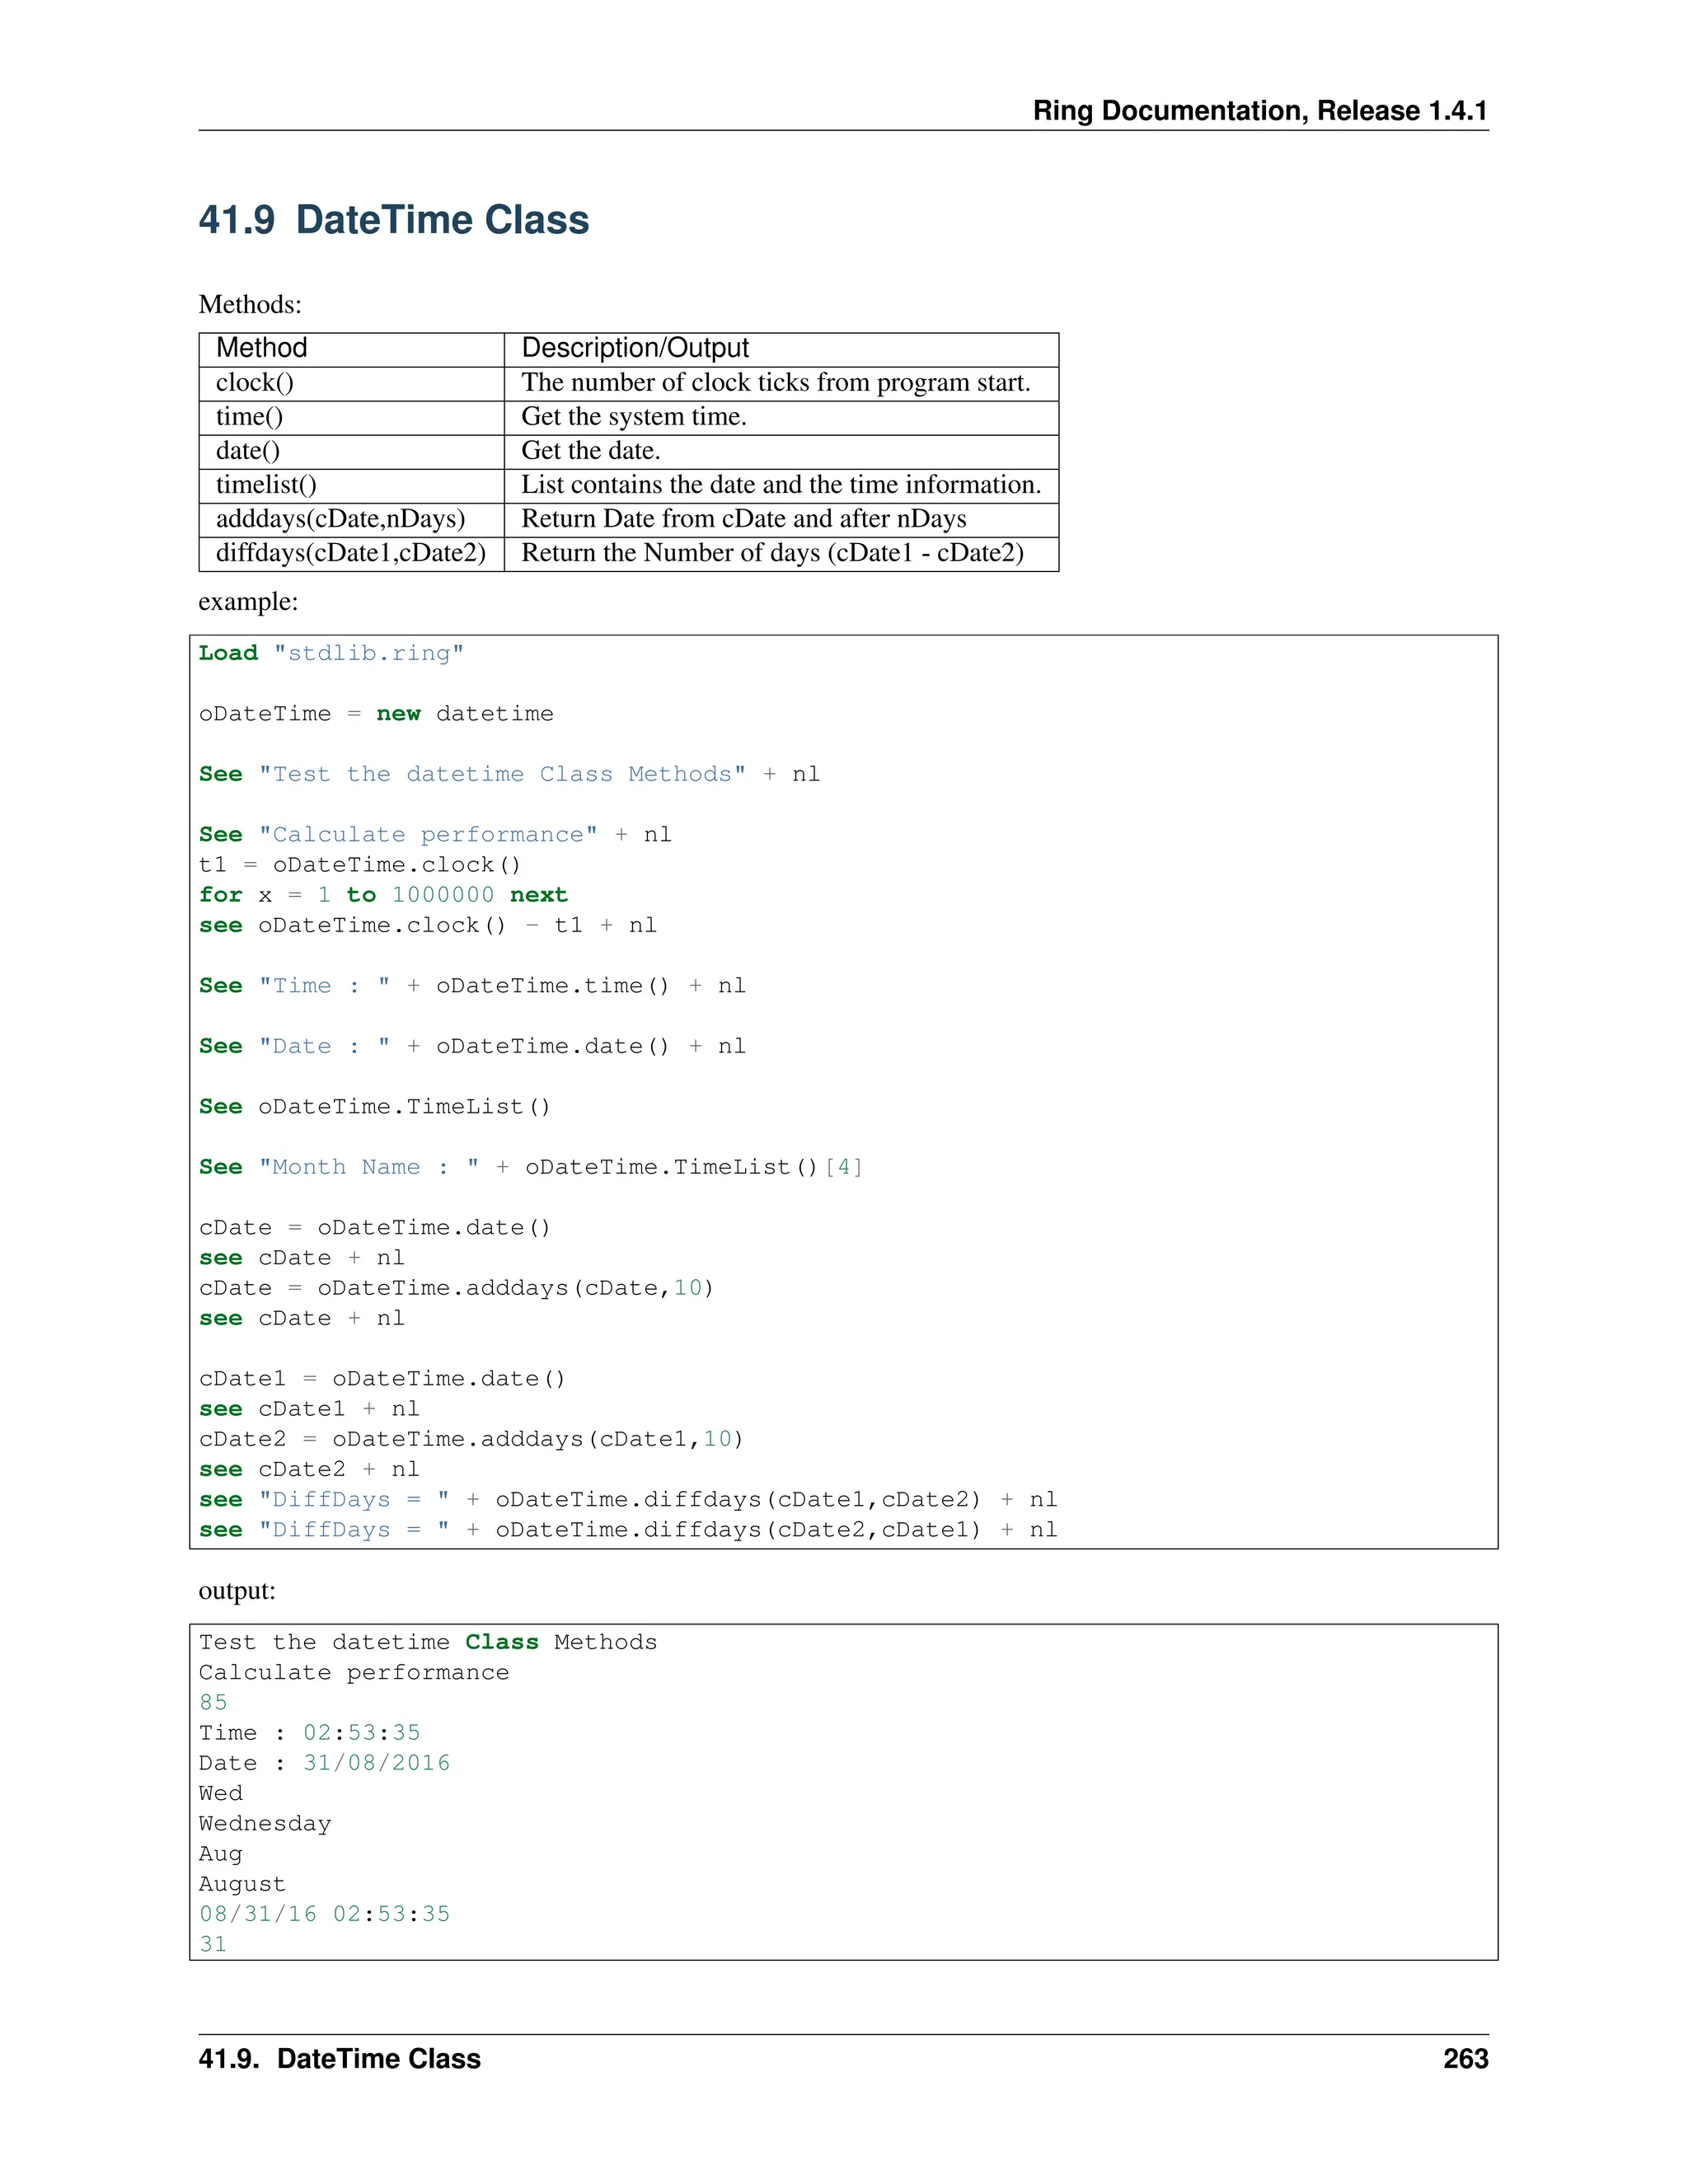The width and height of the screenshot is (1688, 2184).
Task: Click page number 263 in the footer
Action: pyautogui.click(x=1465, y=2059)
